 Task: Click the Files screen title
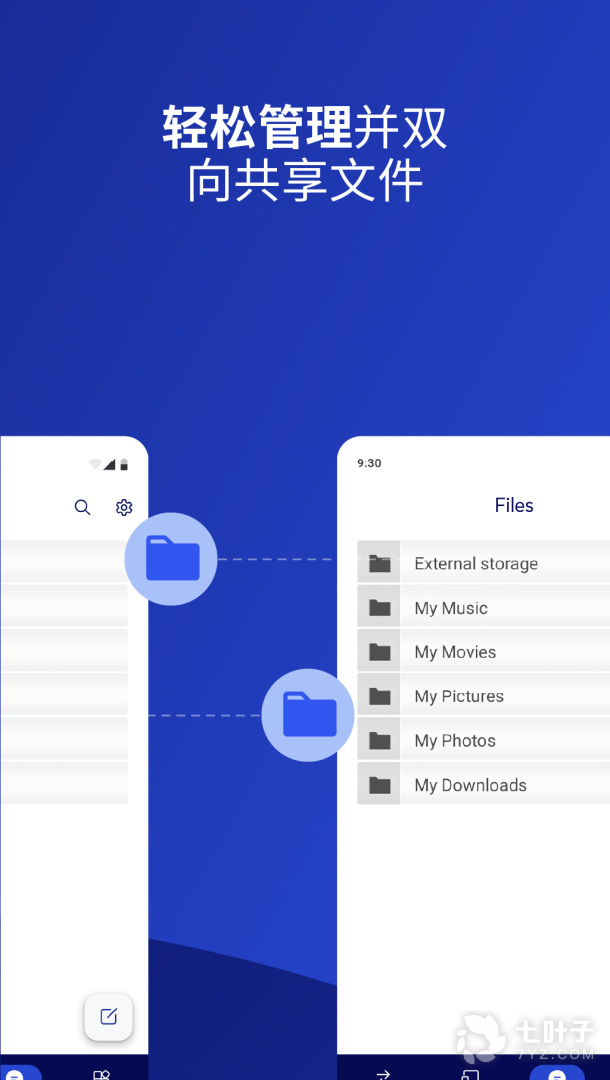[514, 506]
